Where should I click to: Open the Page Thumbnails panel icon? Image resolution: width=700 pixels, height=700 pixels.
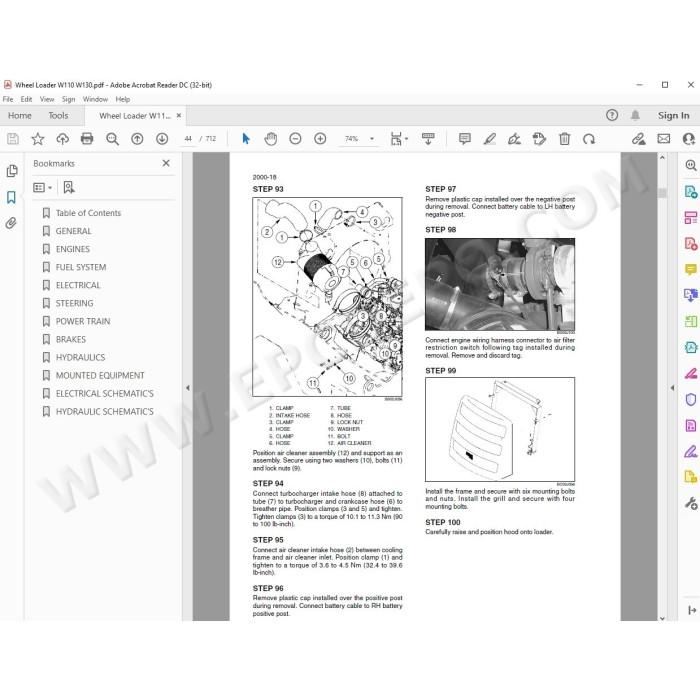[12, 171]
